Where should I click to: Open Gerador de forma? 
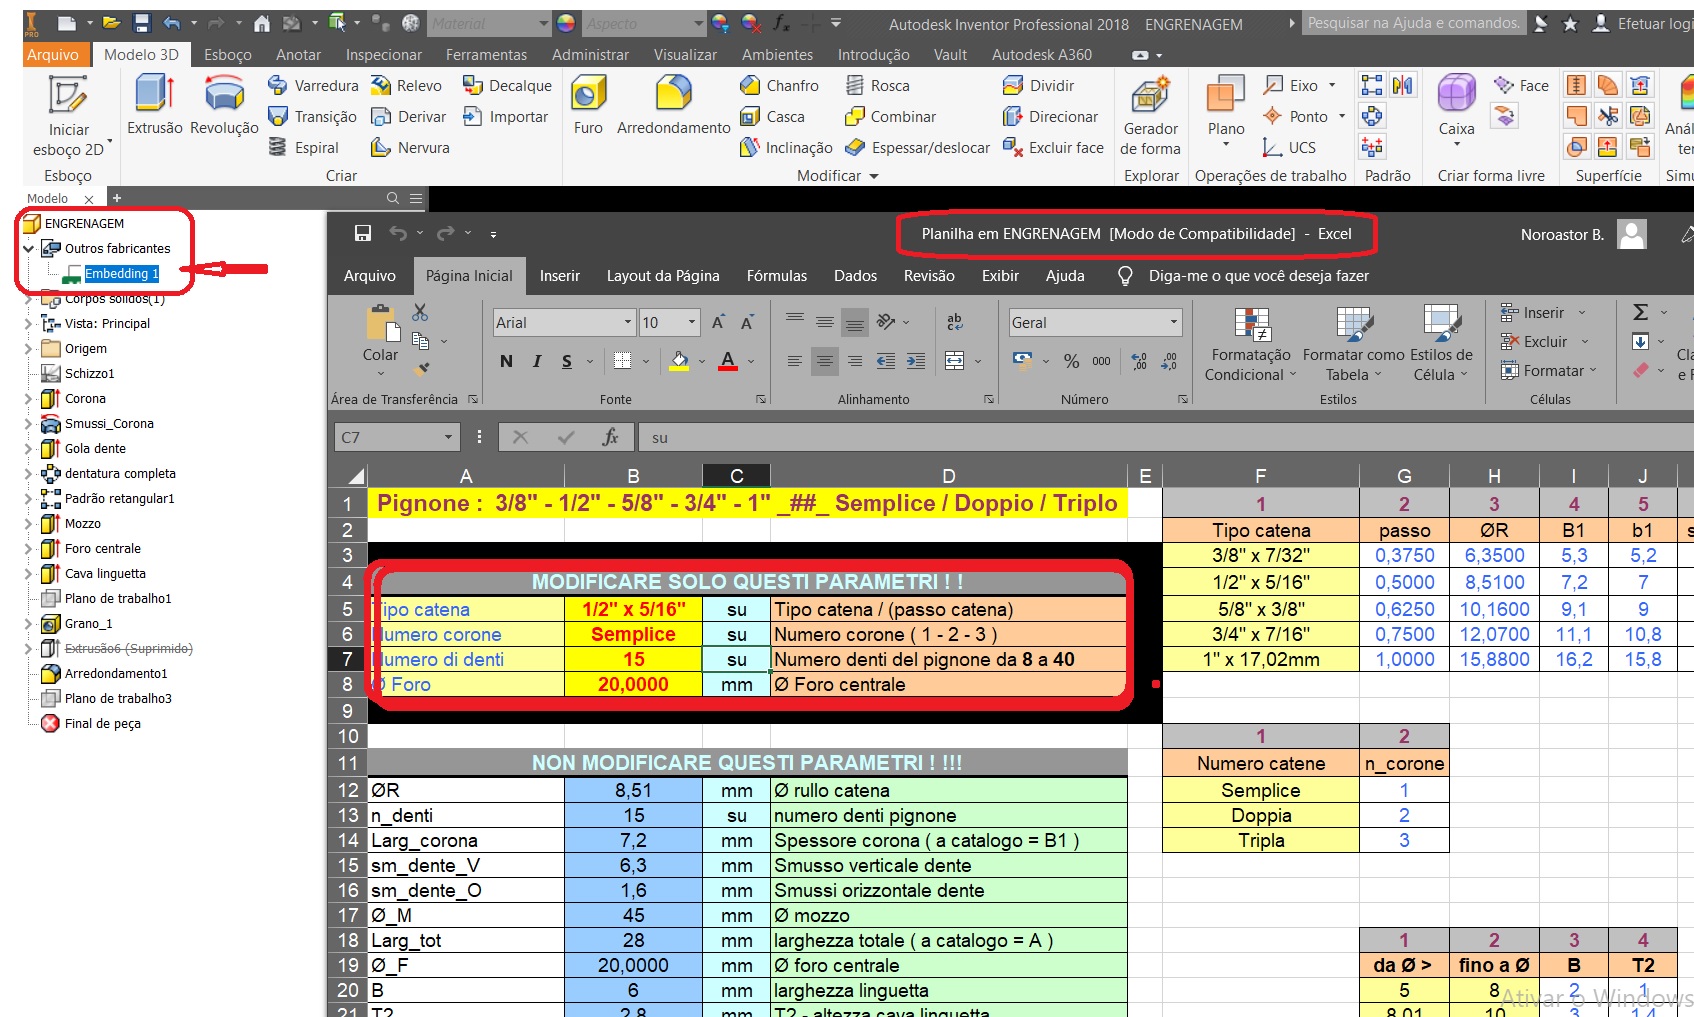pos(1150,117)
